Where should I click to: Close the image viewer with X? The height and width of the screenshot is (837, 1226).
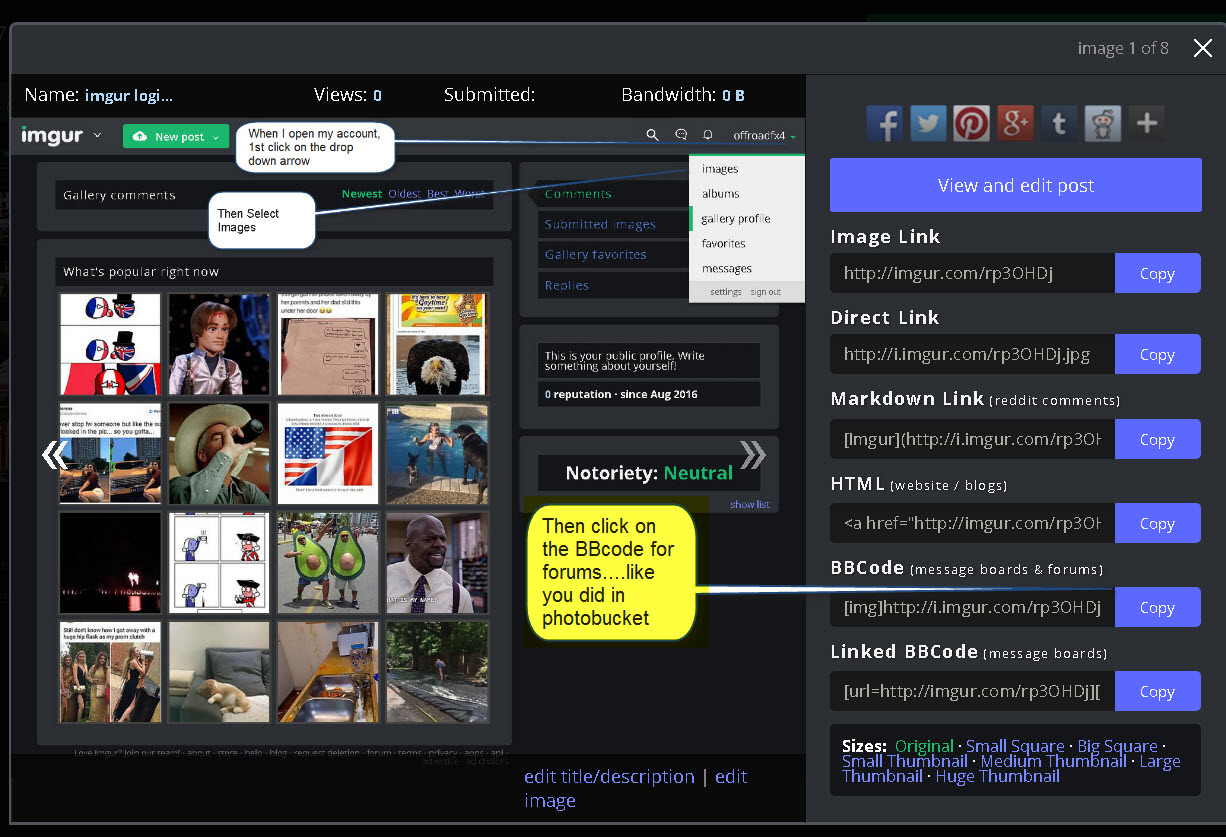[1203, 48]
